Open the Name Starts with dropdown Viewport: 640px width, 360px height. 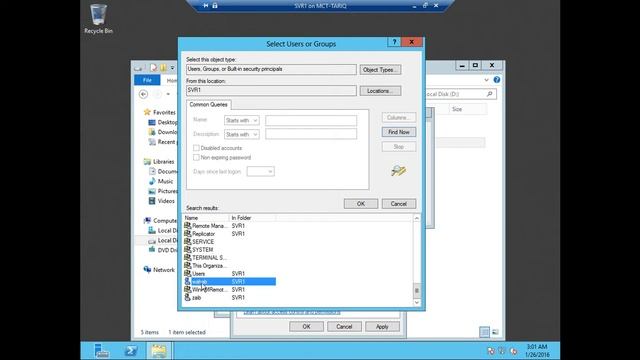pos(242,120)
